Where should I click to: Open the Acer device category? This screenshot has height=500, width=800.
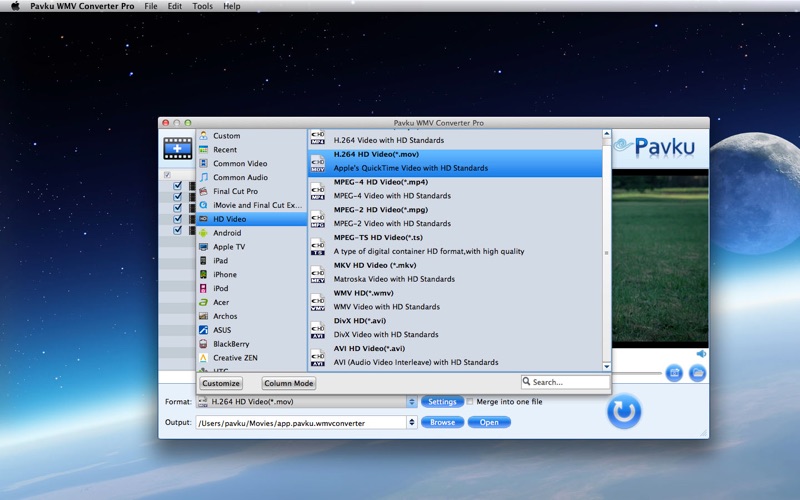(x=252, y=302)
